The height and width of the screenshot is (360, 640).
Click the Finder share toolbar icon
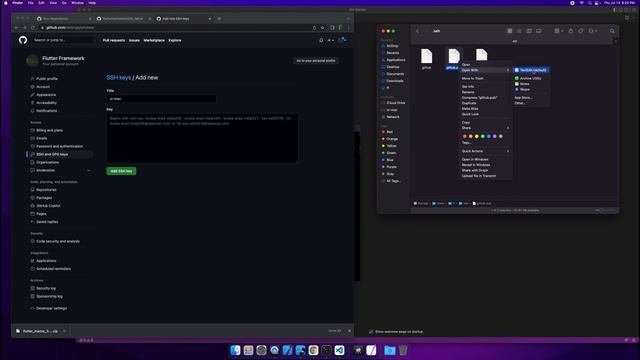click(571, 31)
